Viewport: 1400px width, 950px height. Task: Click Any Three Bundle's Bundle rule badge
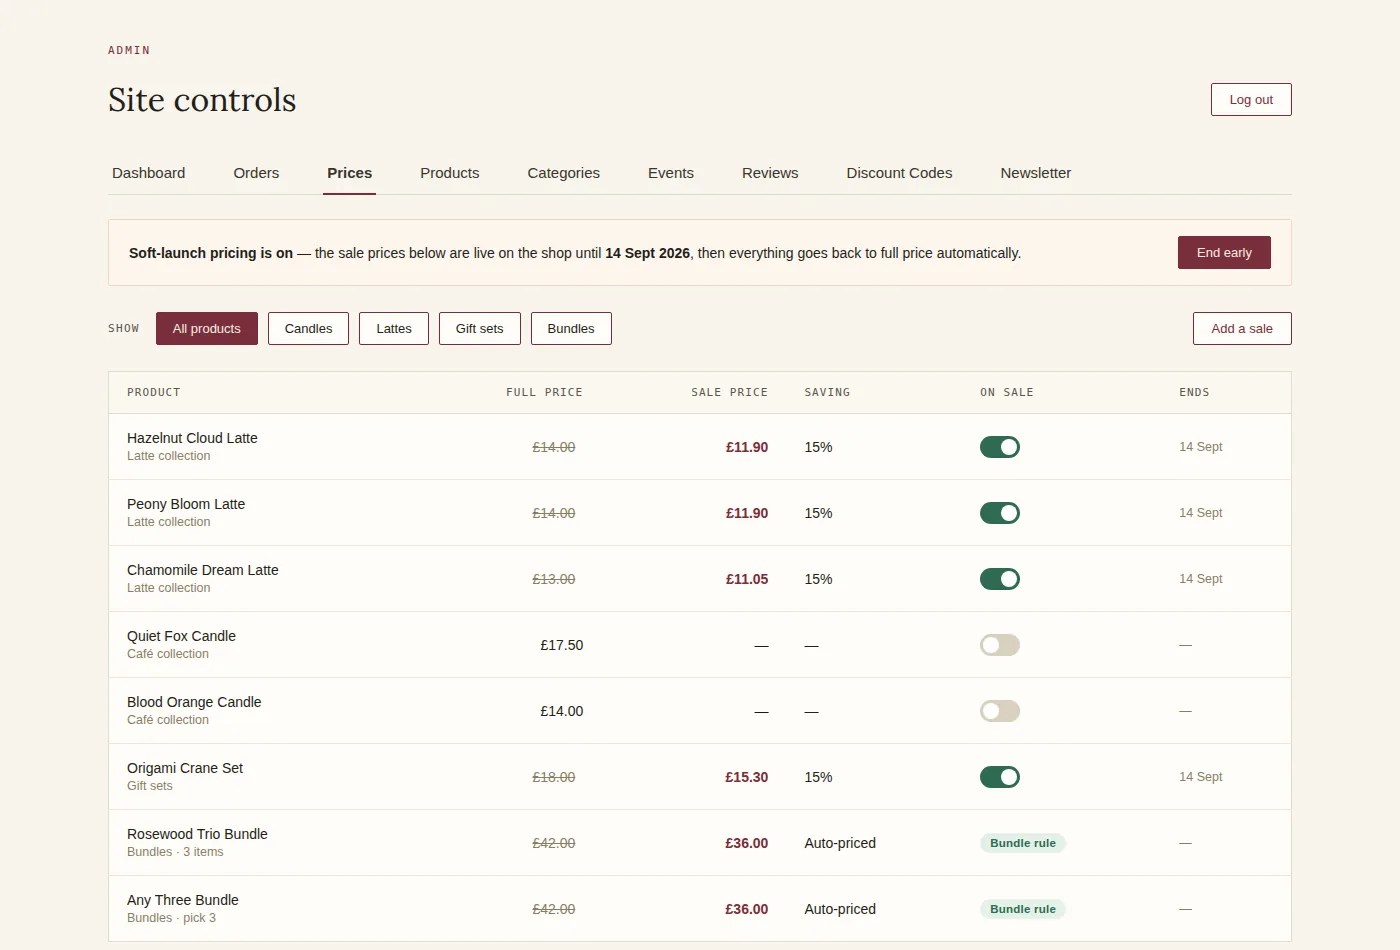pos(1023,909)
